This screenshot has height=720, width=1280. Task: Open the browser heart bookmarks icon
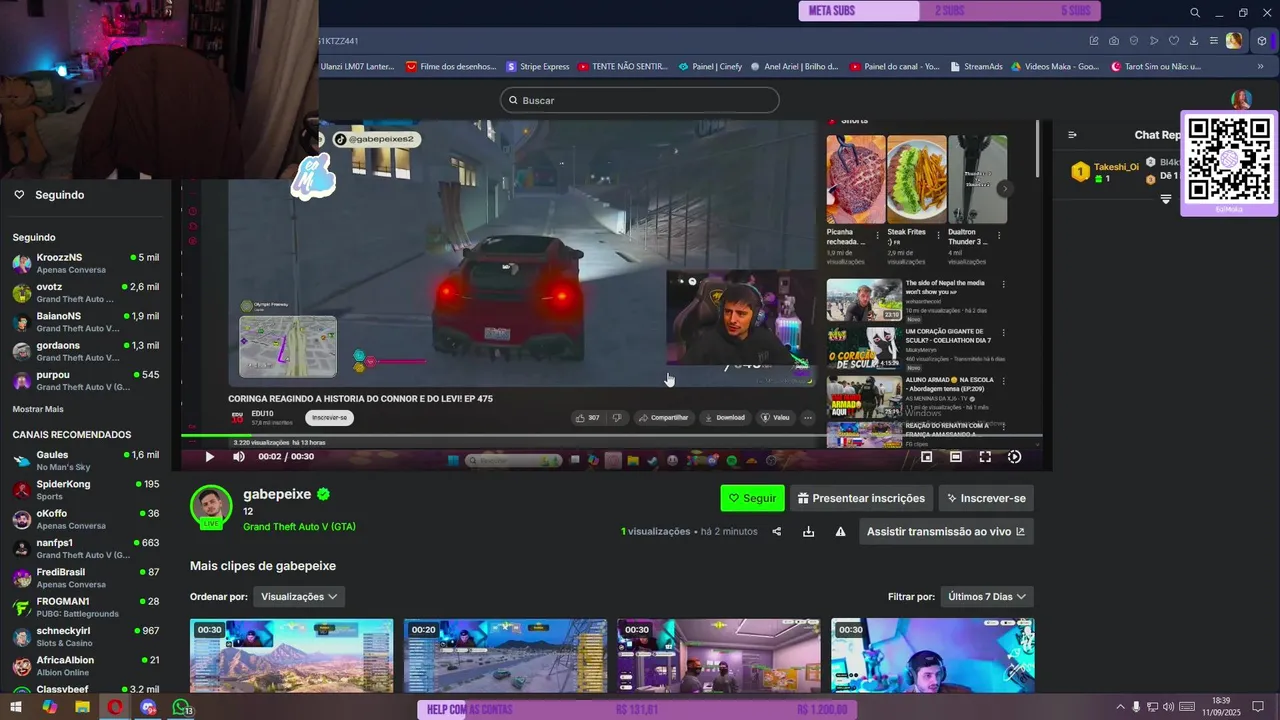[1174, 41]
